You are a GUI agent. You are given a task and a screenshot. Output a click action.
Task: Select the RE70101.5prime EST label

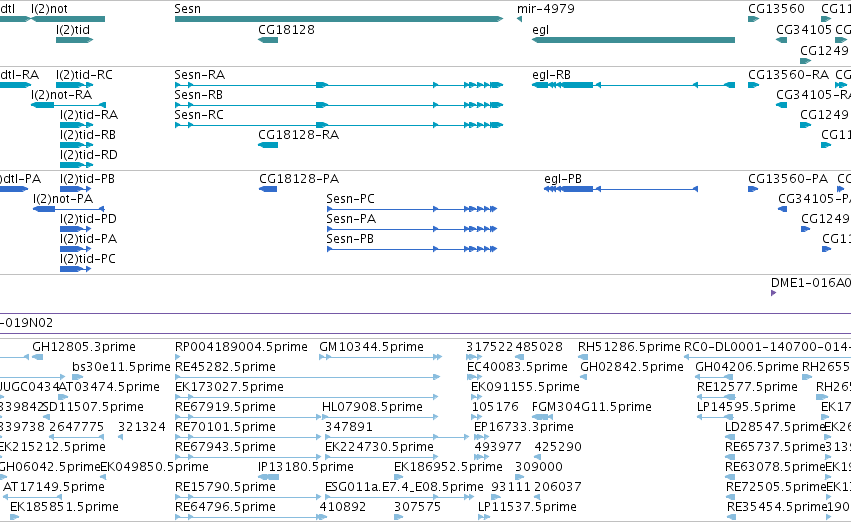pos(225,427)
